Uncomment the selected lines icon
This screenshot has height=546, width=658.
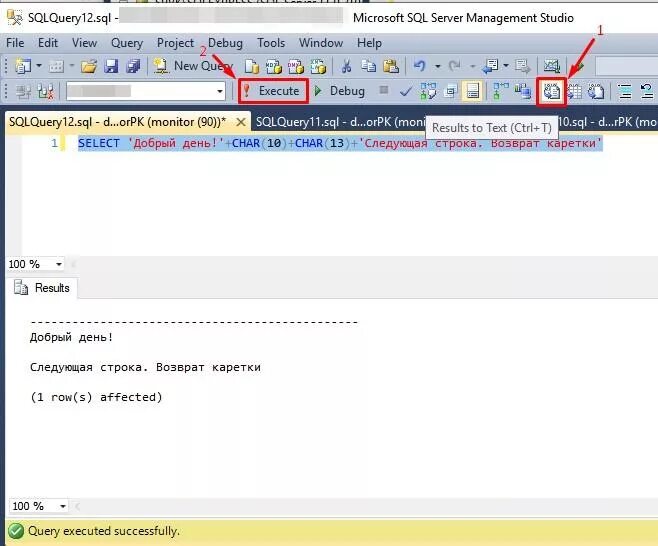[647, 91]
